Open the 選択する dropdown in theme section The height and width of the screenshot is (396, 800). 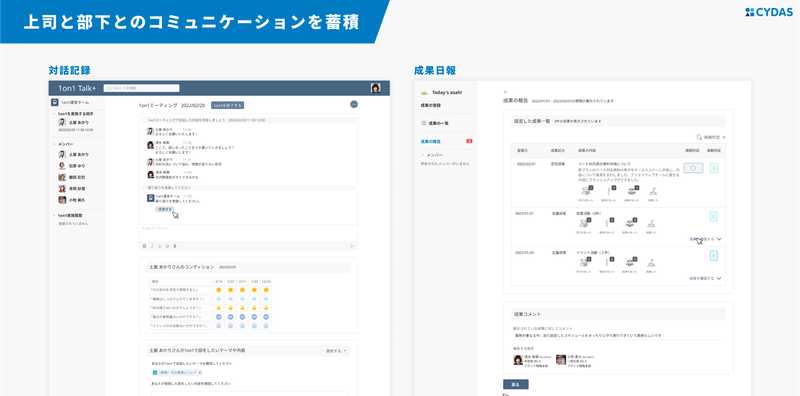(337, 351)
